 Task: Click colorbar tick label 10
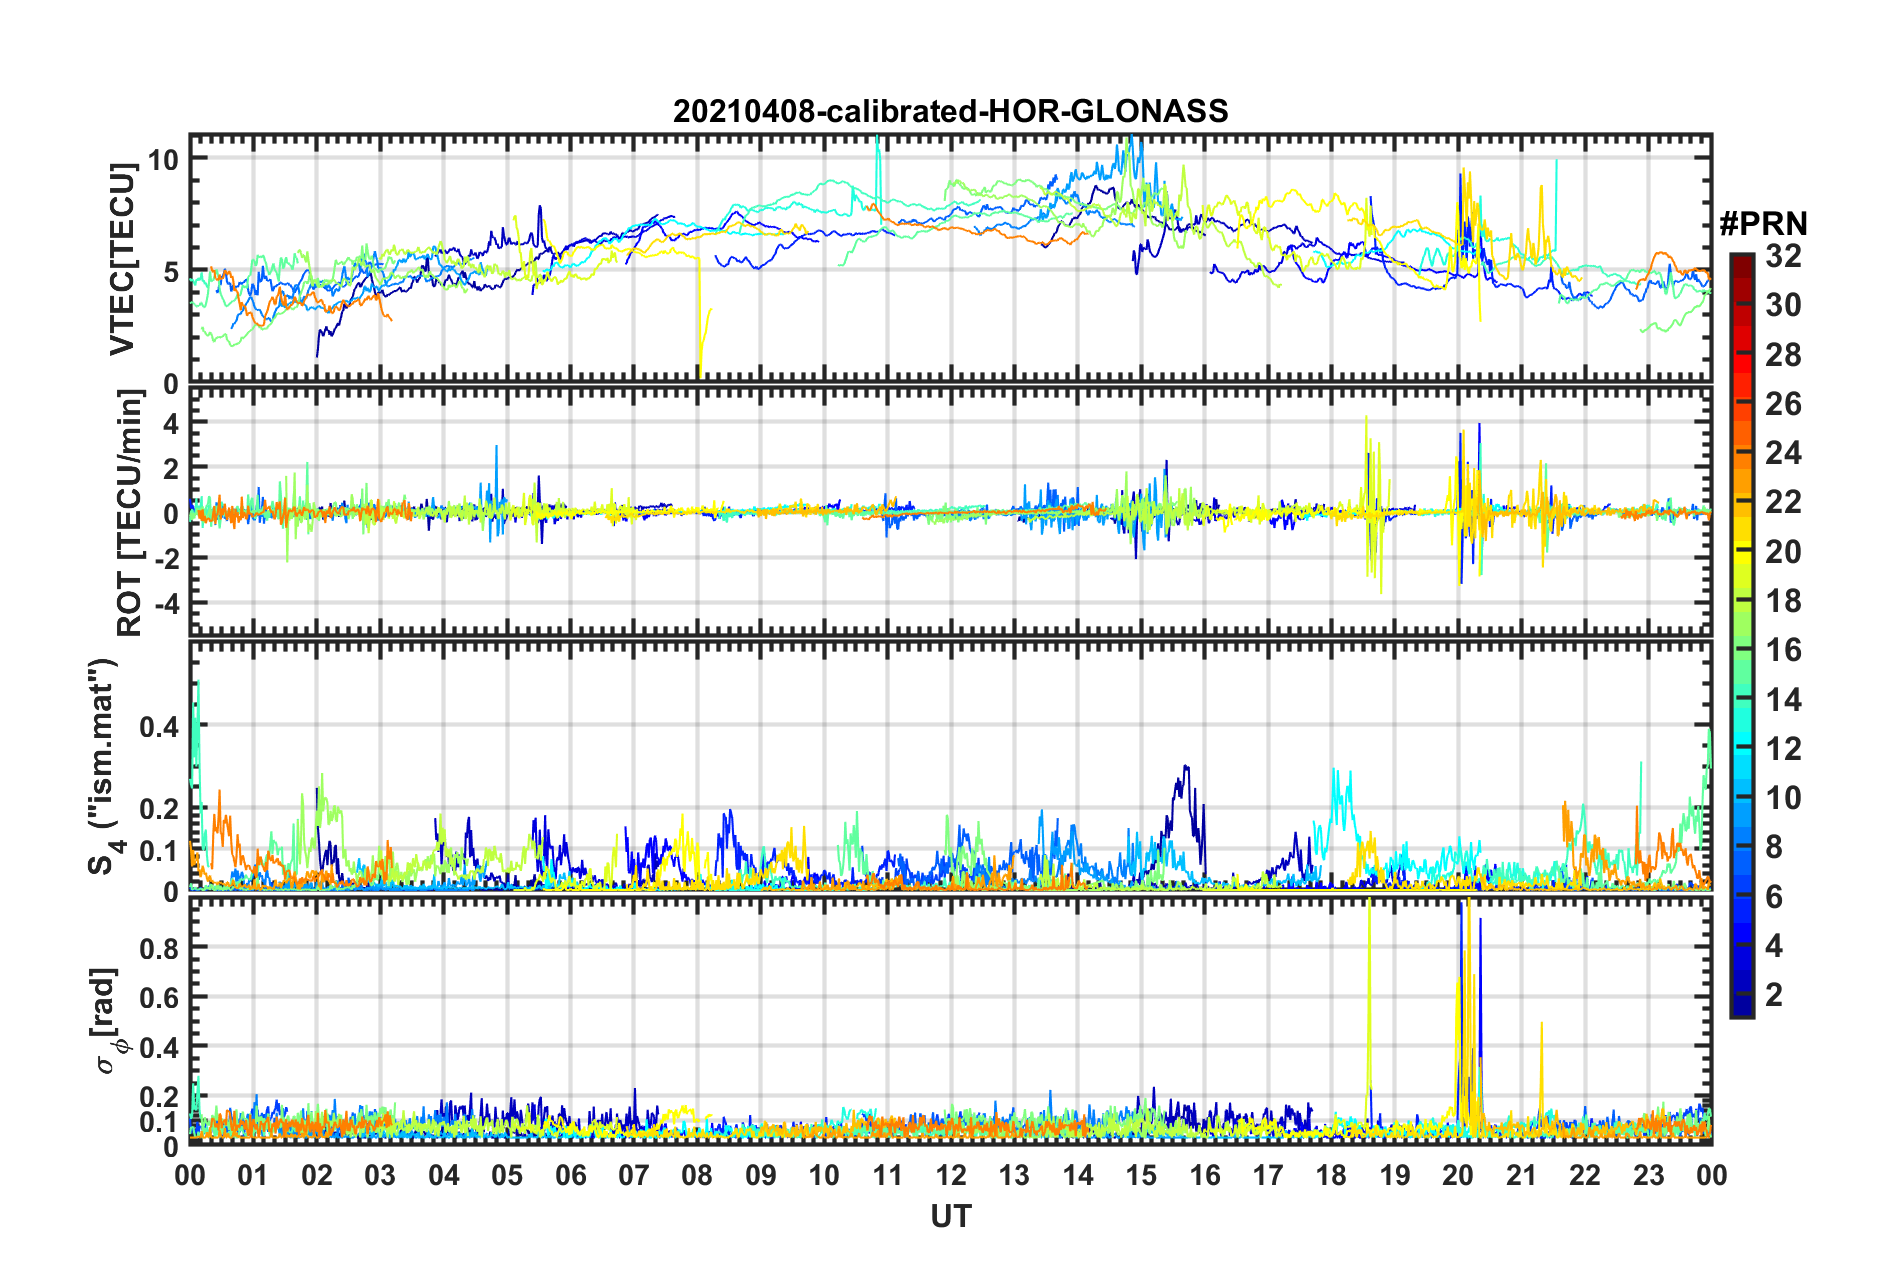(1783, 797)
